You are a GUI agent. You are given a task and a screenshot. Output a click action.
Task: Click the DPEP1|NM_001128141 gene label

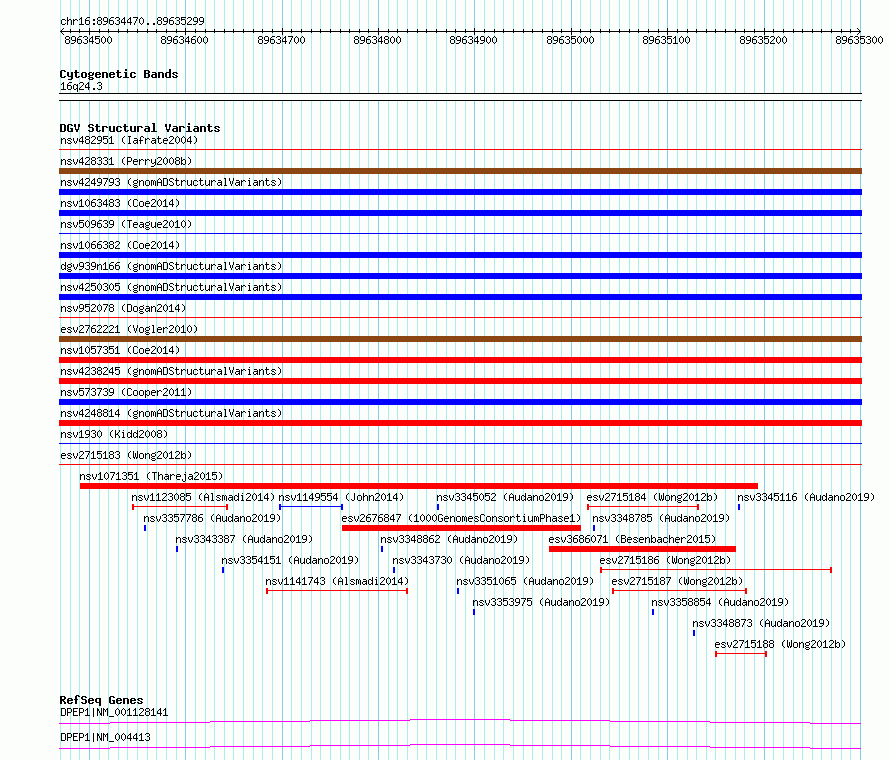point(114,712)
